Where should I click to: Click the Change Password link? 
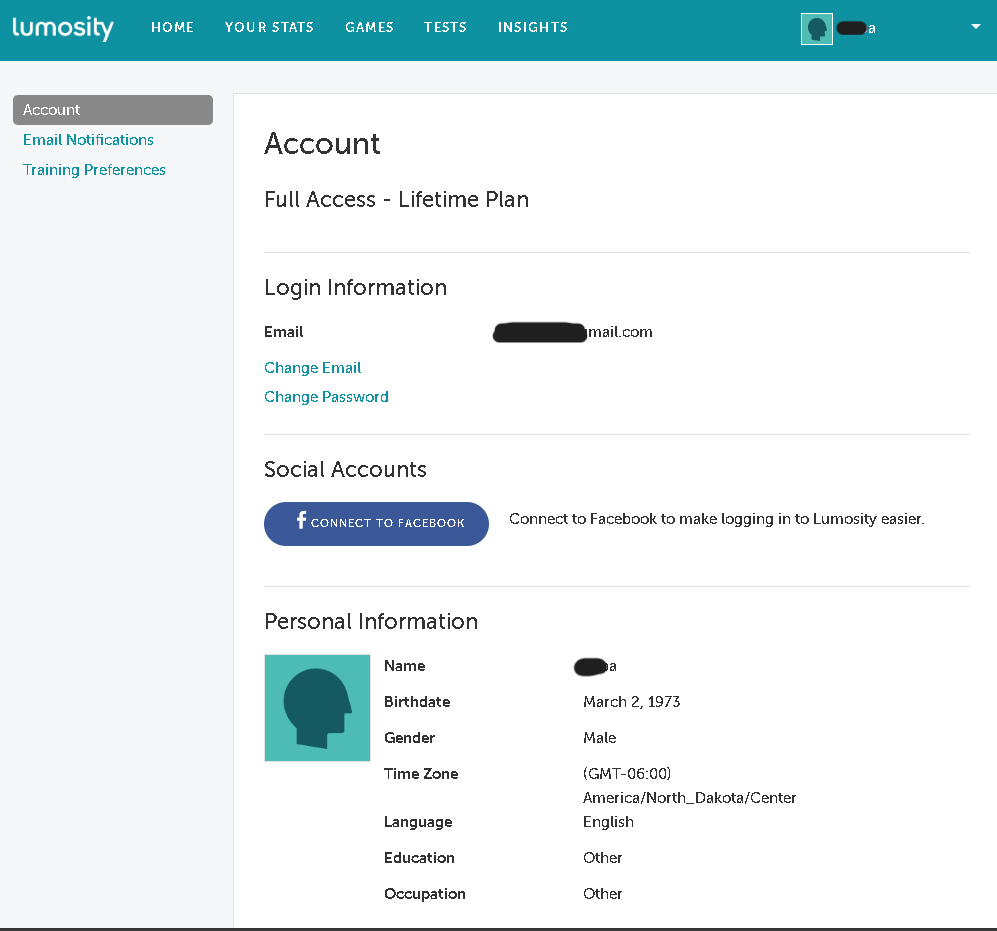click(x=326, y=397)
